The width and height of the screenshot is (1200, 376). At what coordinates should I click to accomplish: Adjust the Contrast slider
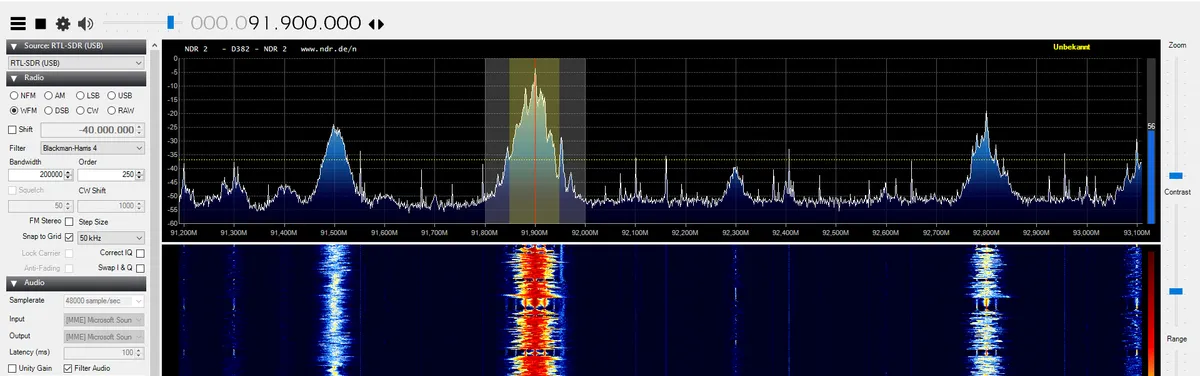pyautogui.click(x=1176, y=265)
